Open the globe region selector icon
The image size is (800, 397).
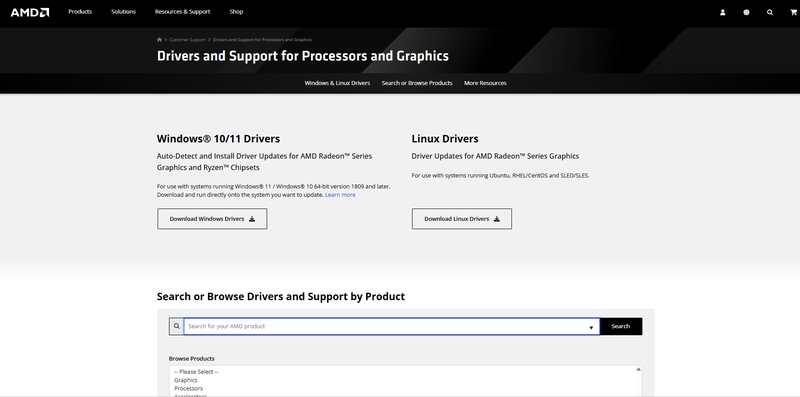pyautogui.click(x=746, y=12)
